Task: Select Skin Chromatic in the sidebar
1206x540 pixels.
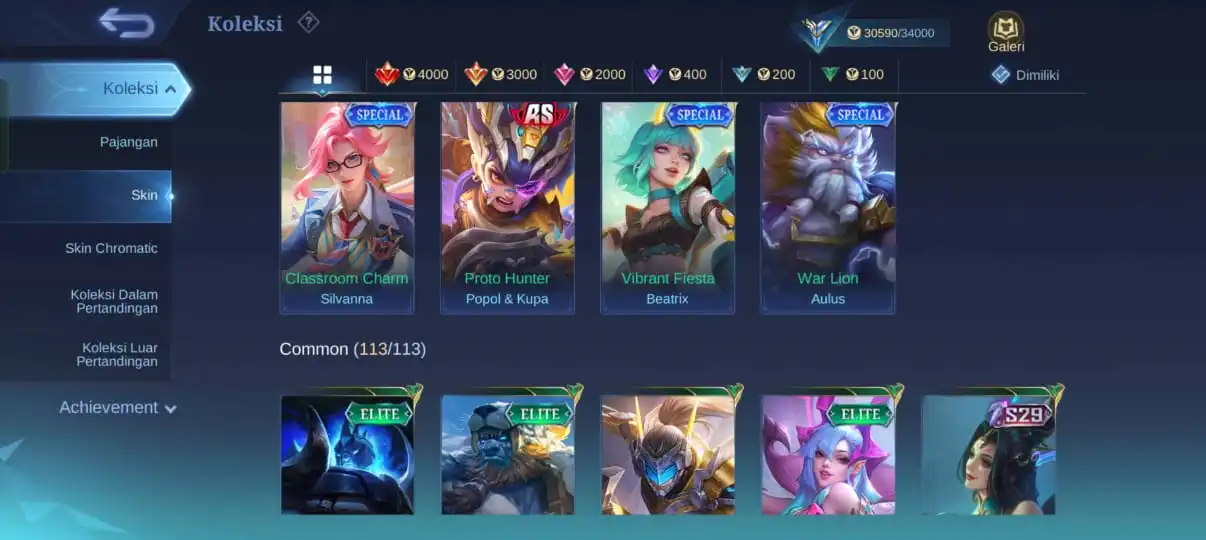Action: click(111, 248)
